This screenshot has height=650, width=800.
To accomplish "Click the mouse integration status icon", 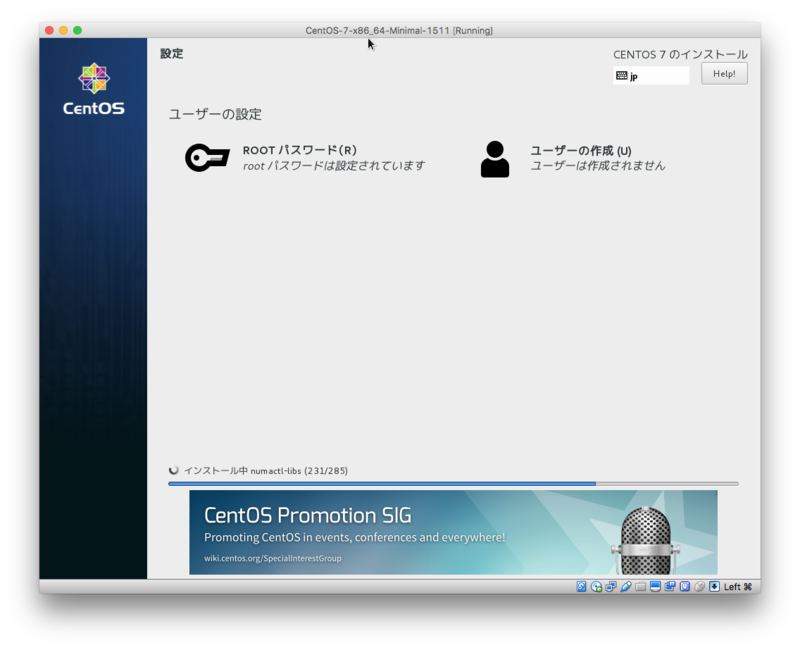I will pos(699,587).
